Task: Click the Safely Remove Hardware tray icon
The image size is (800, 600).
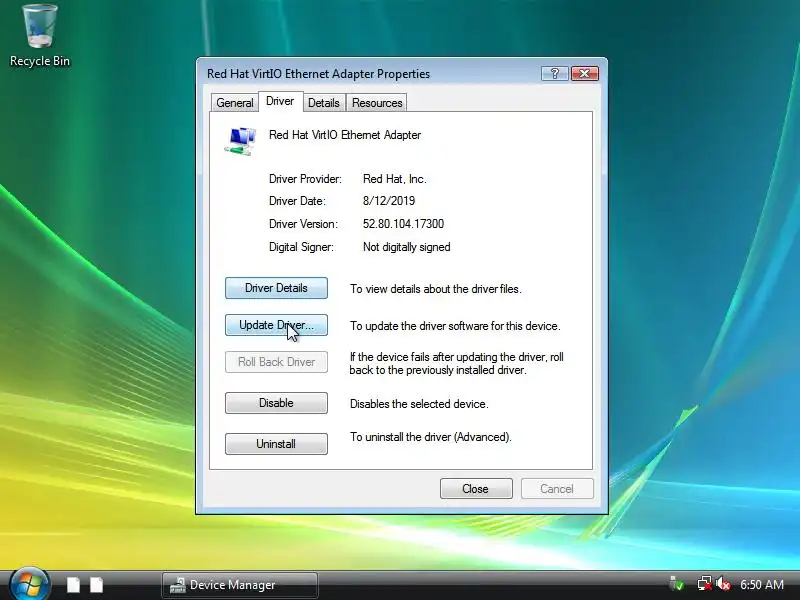Action: (x=677, y=584)
